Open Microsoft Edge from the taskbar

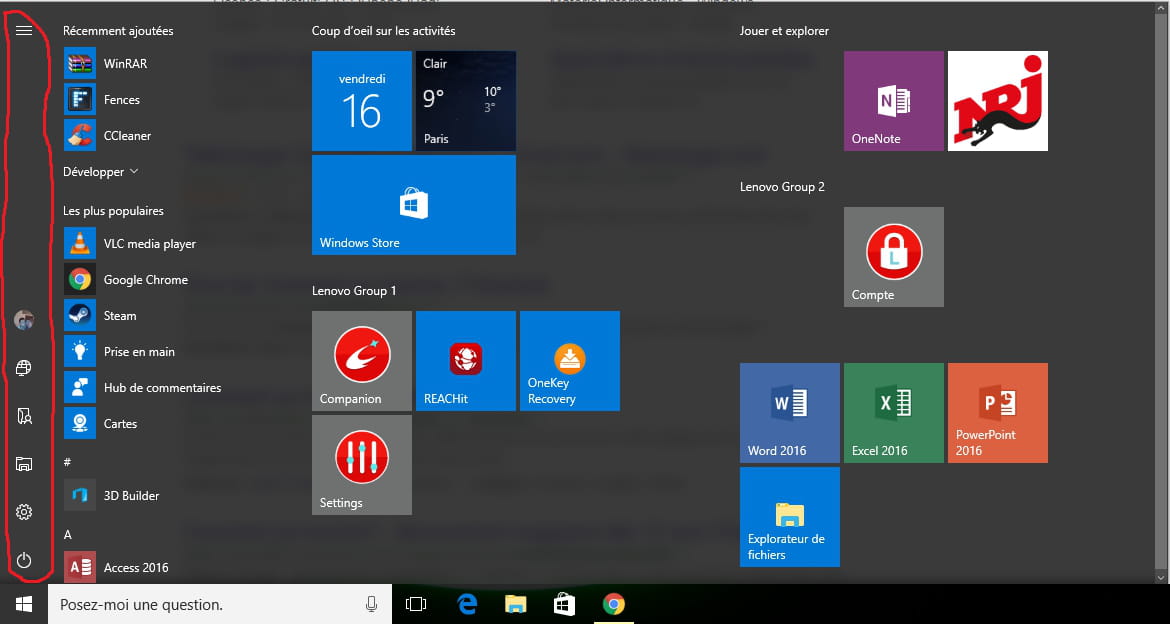(x=467, y=604)
